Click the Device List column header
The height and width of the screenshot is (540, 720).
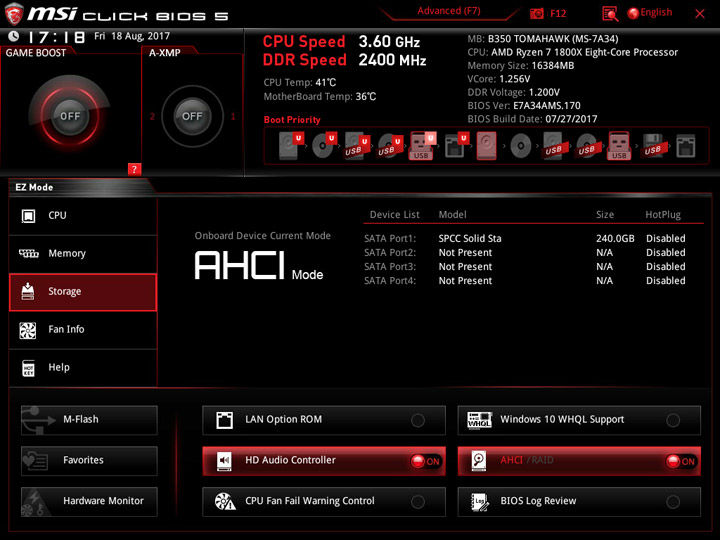coord(394,214)
